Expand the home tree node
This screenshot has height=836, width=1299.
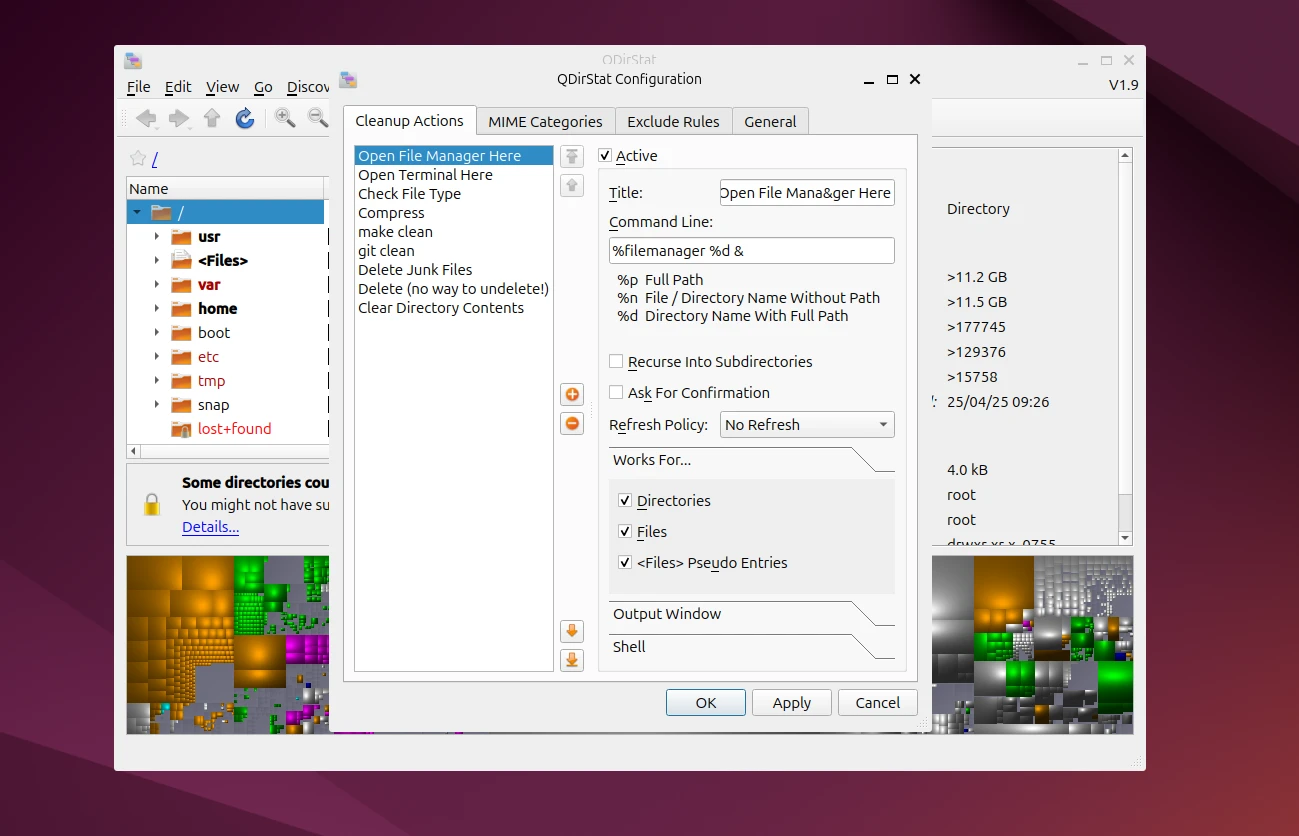[x=157, y=309]
